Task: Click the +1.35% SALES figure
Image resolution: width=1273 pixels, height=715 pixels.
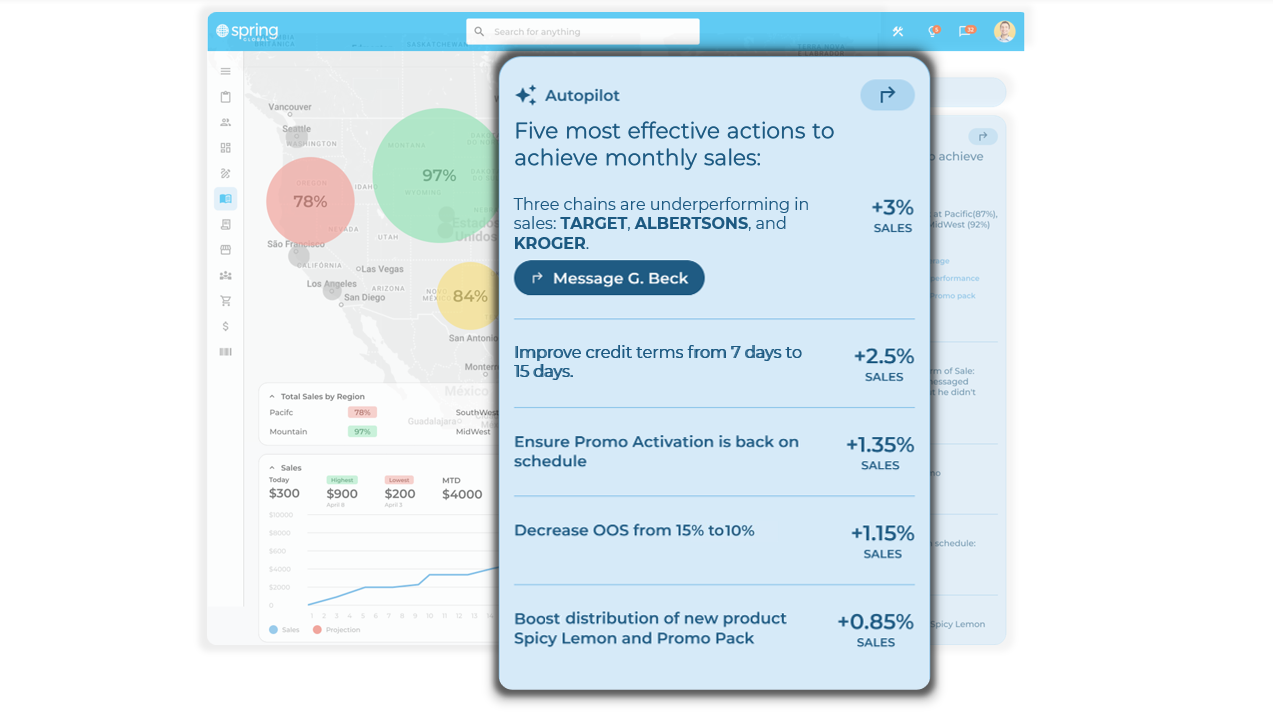Action: pyautogui.click(x=880, y=453)
